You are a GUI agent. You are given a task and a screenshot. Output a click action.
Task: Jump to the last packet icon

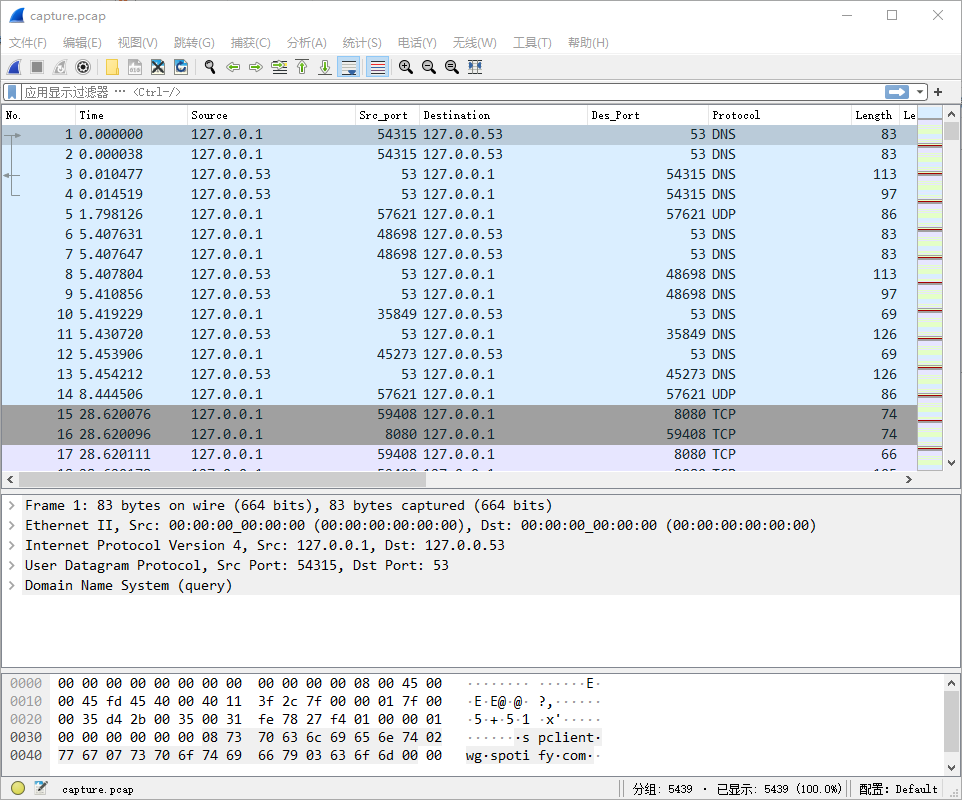325,67
